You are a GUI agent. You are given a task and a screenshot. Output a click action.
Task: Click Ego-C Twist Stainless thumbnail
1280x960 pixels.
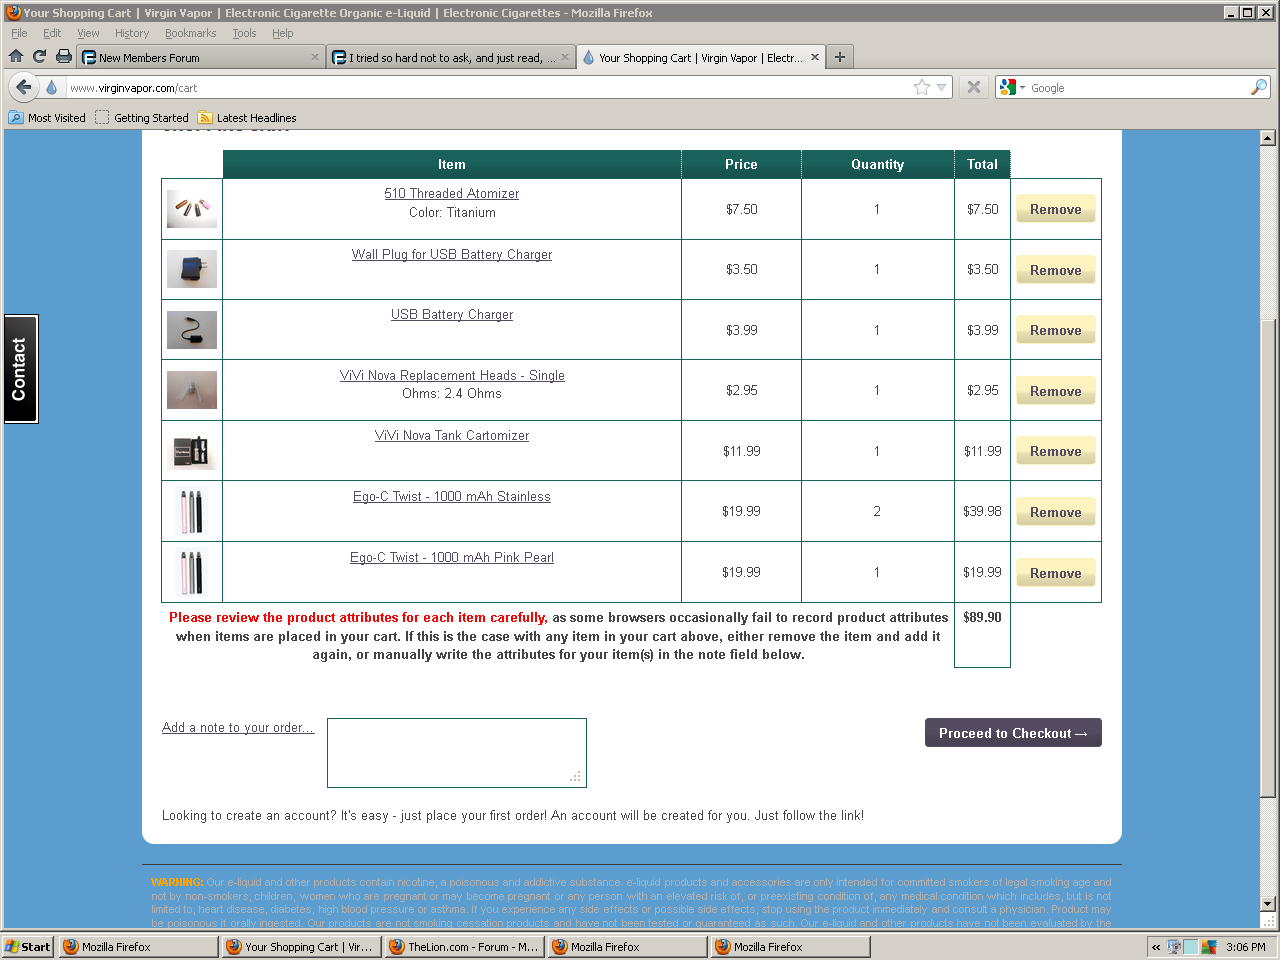[192, 512]
